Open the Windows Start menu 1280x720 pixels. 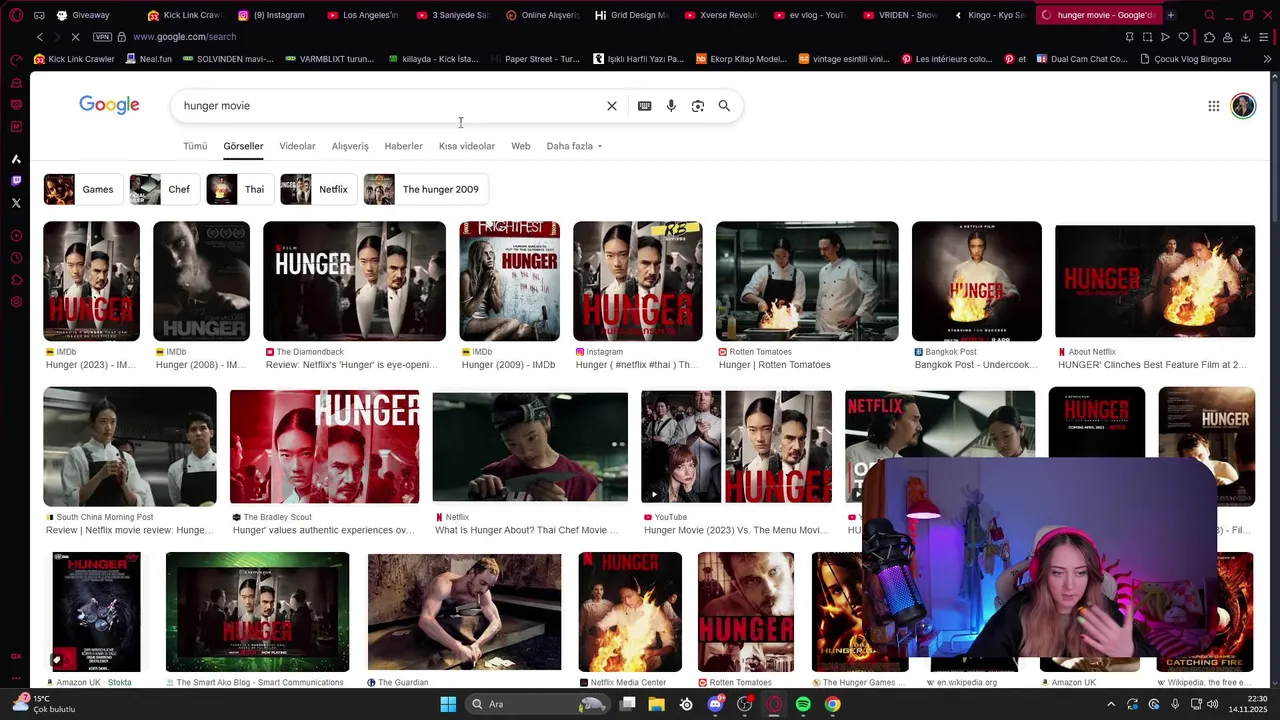pyautogui.click(x=448, y=704)
